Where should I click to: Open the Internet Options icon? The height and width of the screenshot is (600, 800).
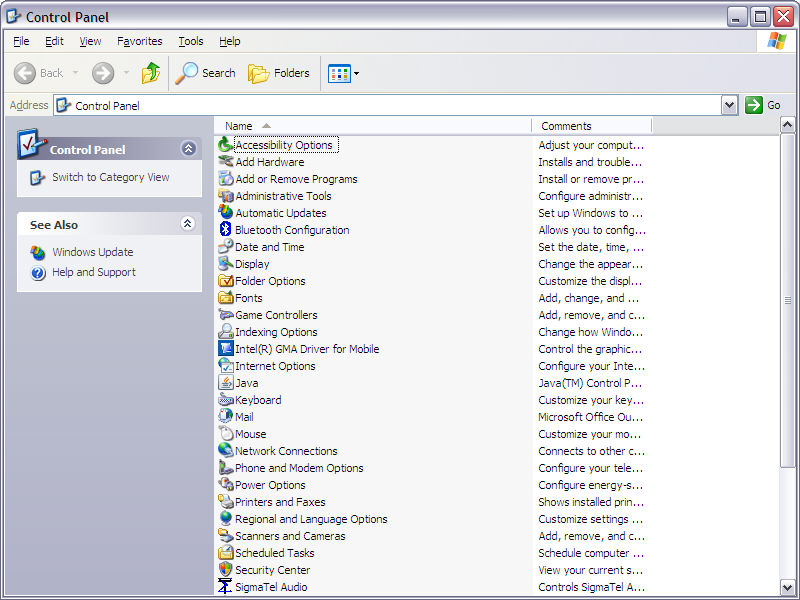(x=226, y=366)
